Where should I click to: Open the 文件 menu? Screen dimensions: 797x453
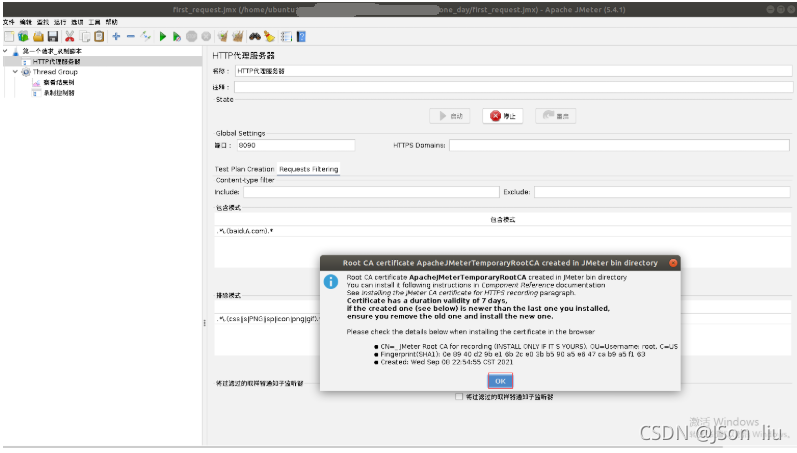9,22
